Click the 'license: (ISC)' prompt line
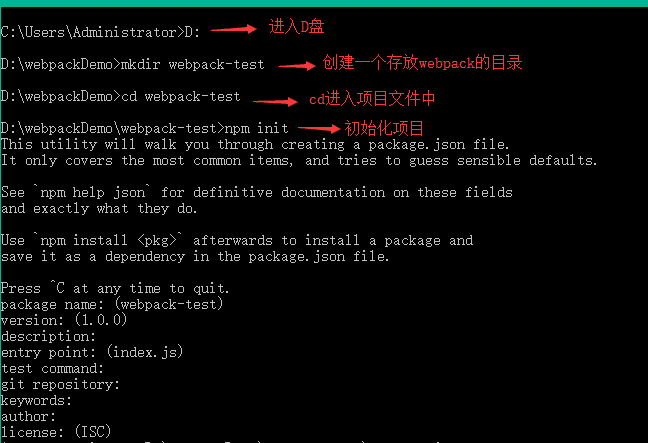Screen dimensions: 648x443 tap(56, 432)
